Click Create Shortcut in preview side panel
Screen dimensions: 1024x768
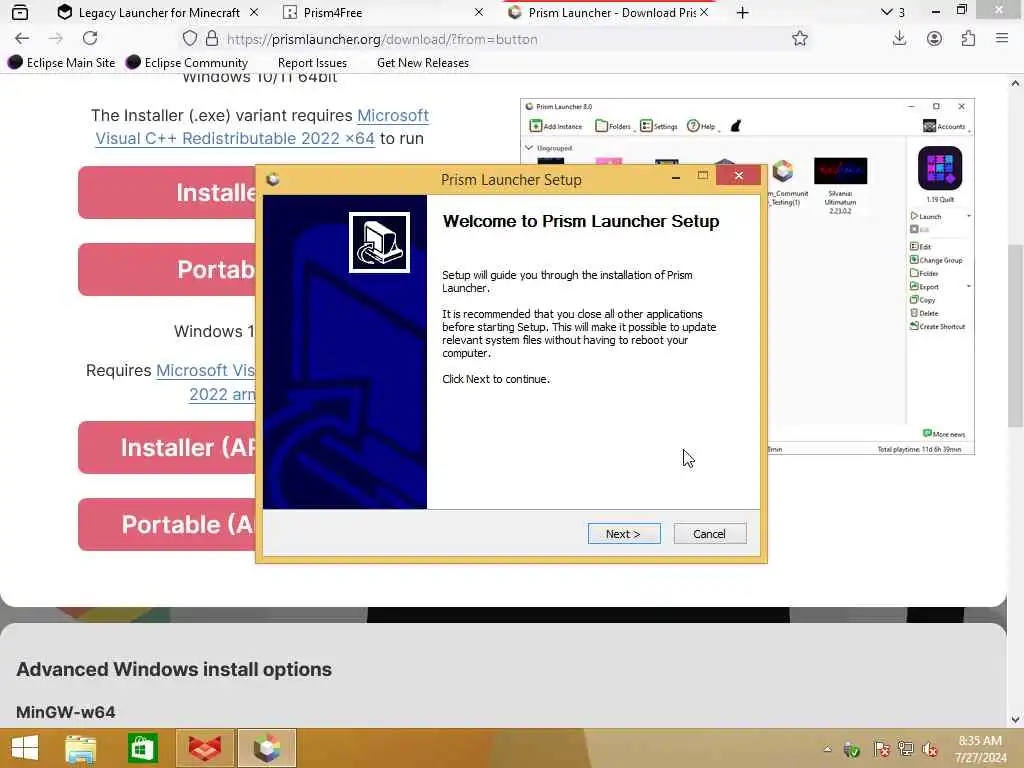point(937,327)
